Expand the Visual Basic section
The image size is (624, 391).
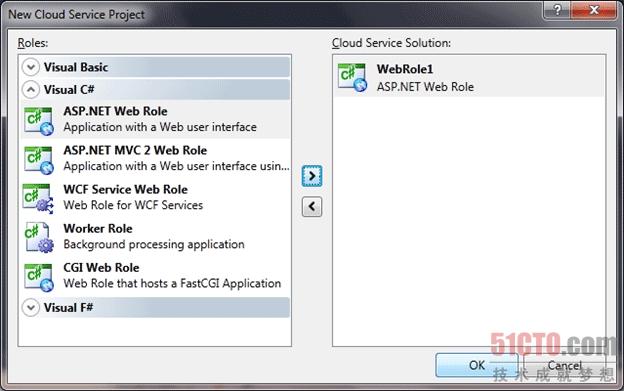[x=31, y=67]
